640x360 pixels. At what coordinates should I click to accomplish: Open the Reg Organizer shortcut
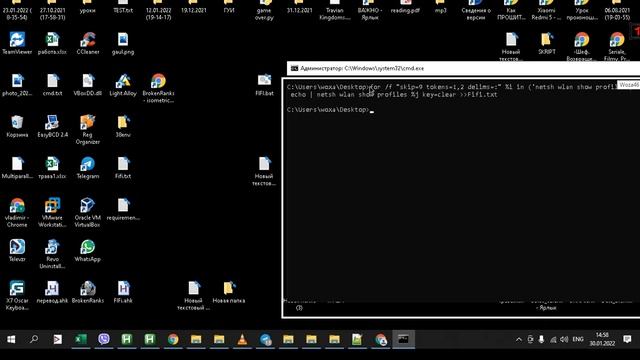(x=88, y=130)
